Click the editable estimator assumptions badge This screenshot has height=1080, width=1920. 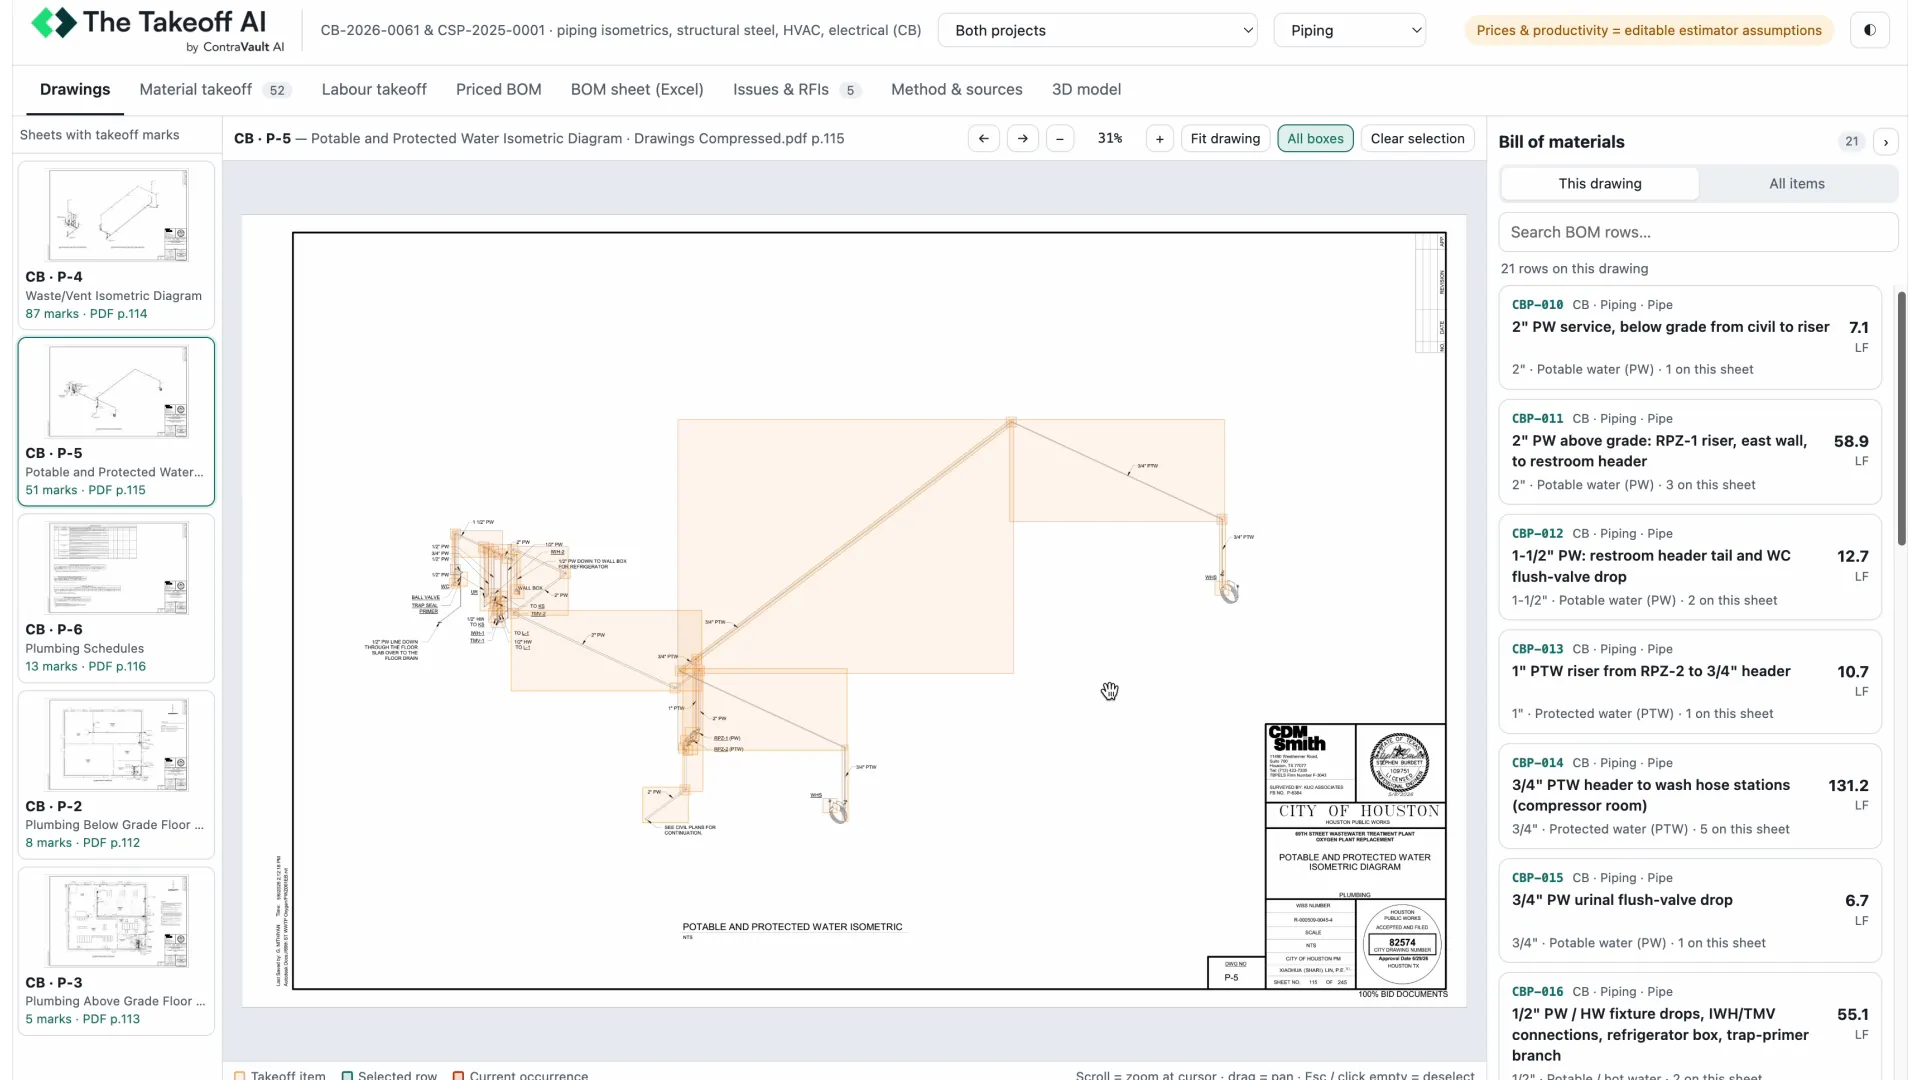click(x=1649, y=30)
